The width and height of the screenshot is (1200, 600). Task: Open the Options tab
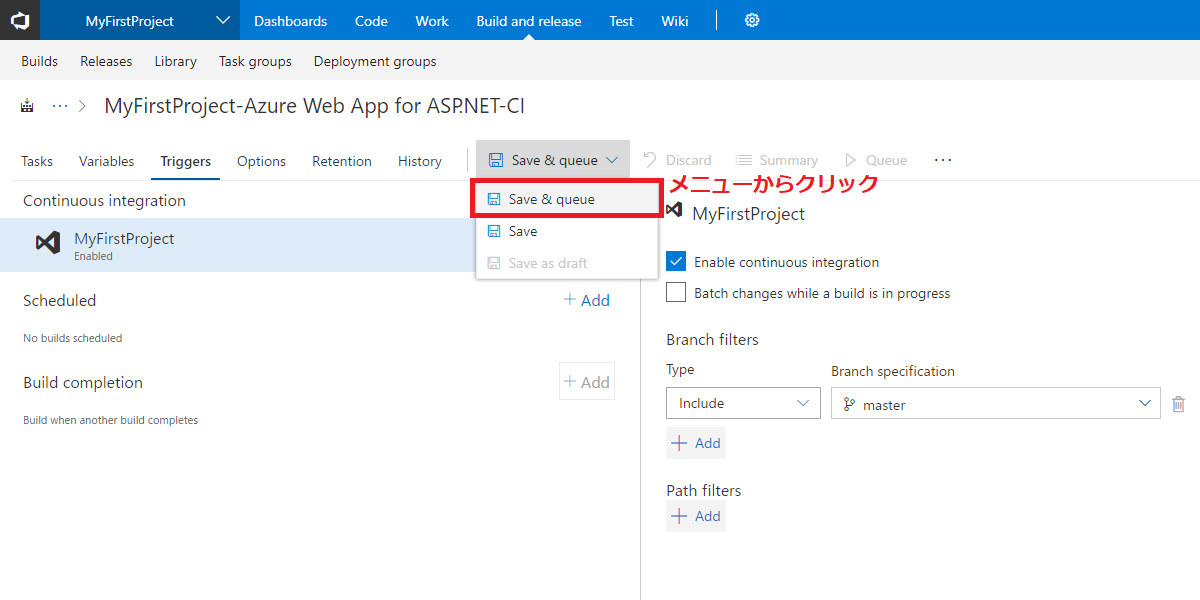(261, 161)
